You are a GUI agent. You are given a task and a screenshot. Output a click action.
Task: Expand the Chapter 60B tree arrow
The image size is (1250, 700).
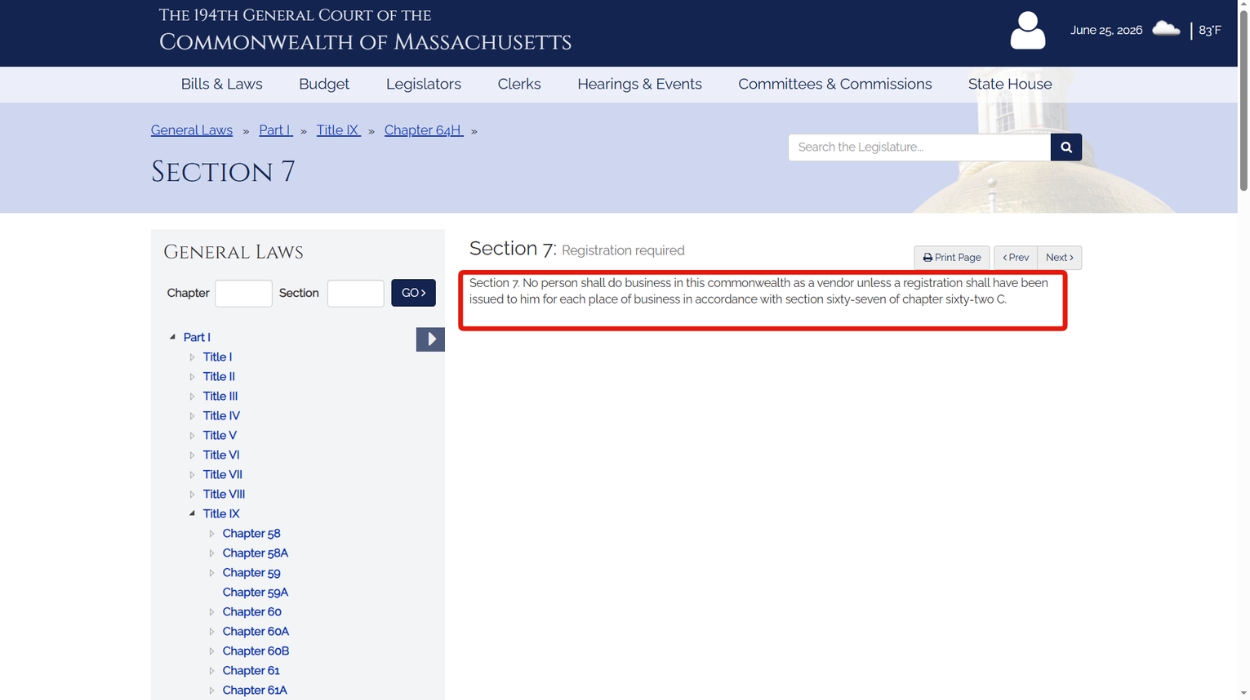pos(212,651)
